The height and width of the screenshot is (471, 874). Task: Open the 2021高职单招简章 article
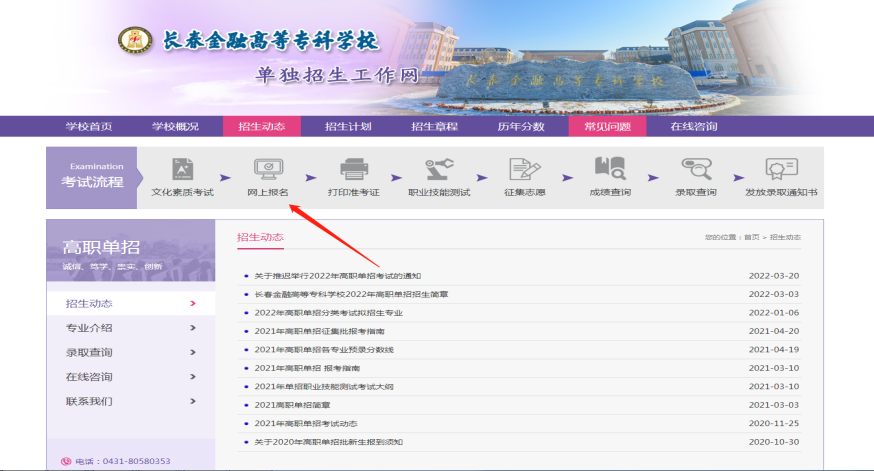point(293,405)
